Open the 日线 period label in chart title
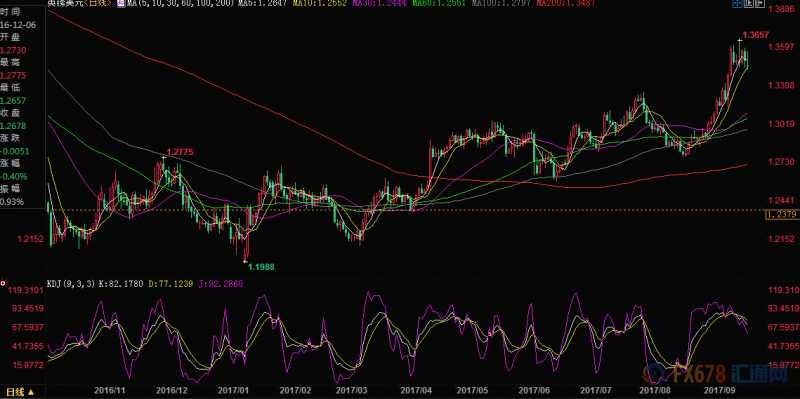The height and width of the screenshot is (399, 800). click(x=98, y=3)
